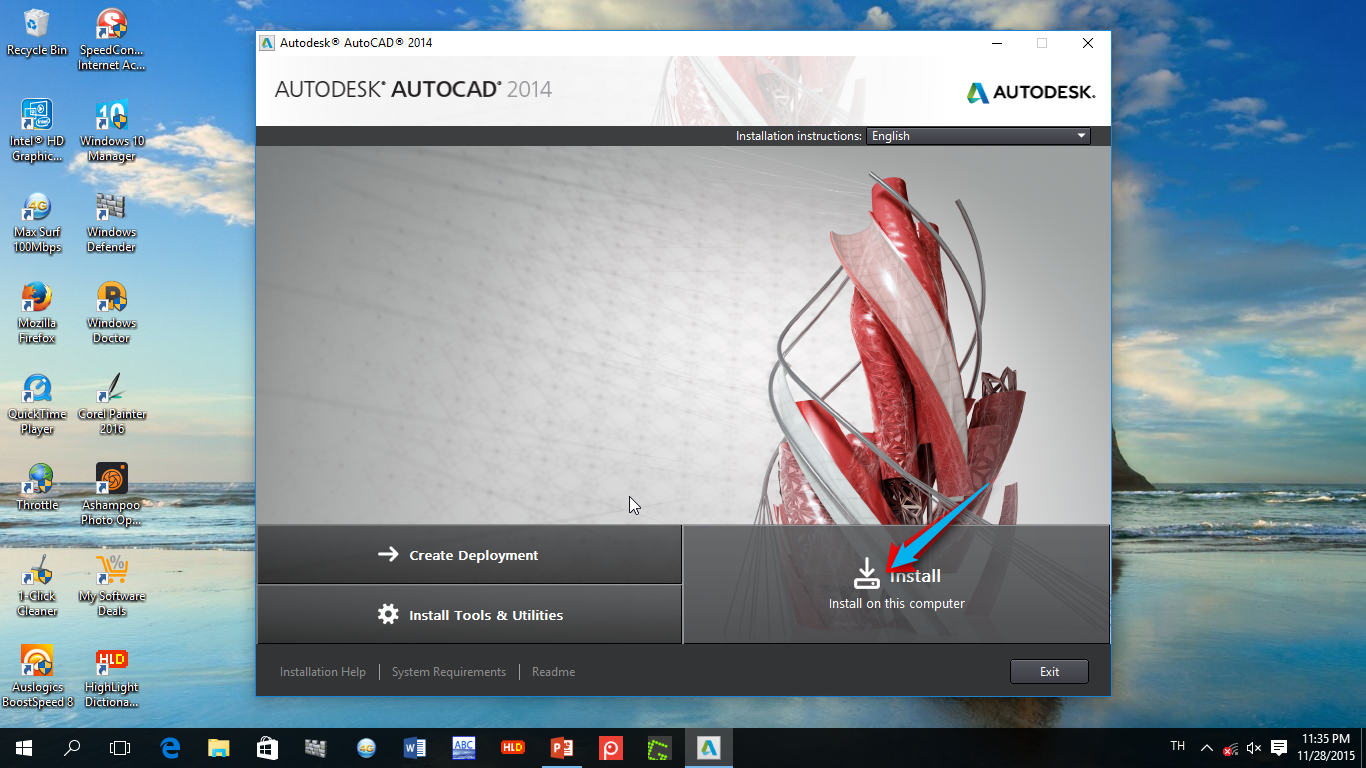Select the Max Surf 100Mbps desktop icon
The height and width of the screenshot is (768, 1366).
tap(37, 222)
